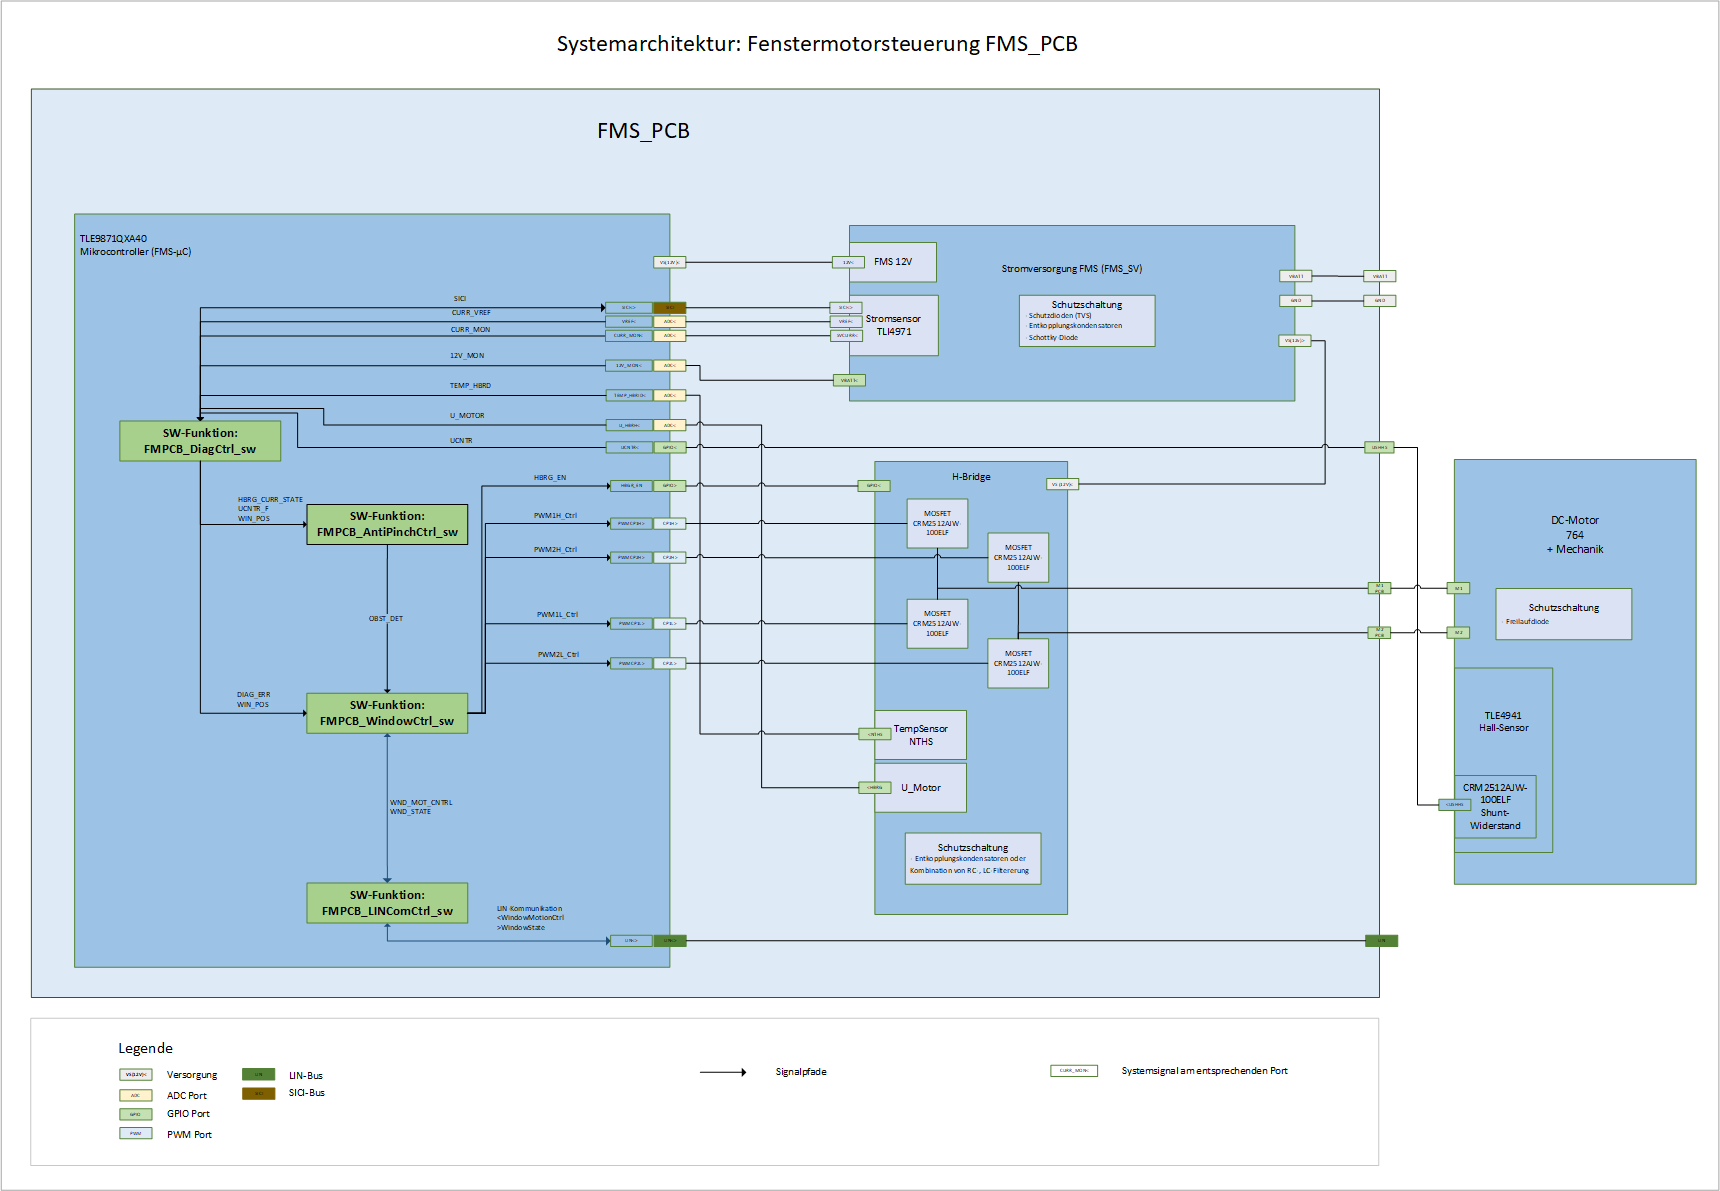
Task: Click the U_Motor block in H-Bridge
Action: tap(920, 788)
